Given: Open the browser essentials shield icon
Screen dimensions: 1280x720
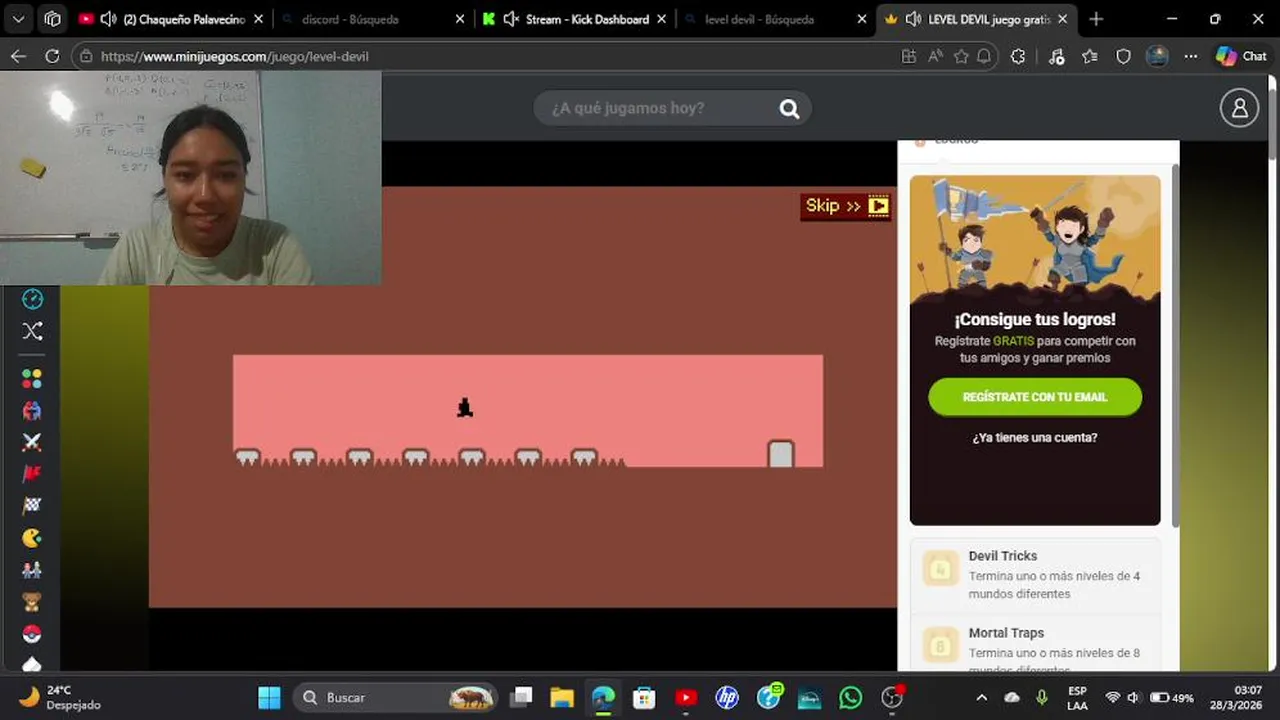Looking at the screenshot, I should click(1123, 57).
